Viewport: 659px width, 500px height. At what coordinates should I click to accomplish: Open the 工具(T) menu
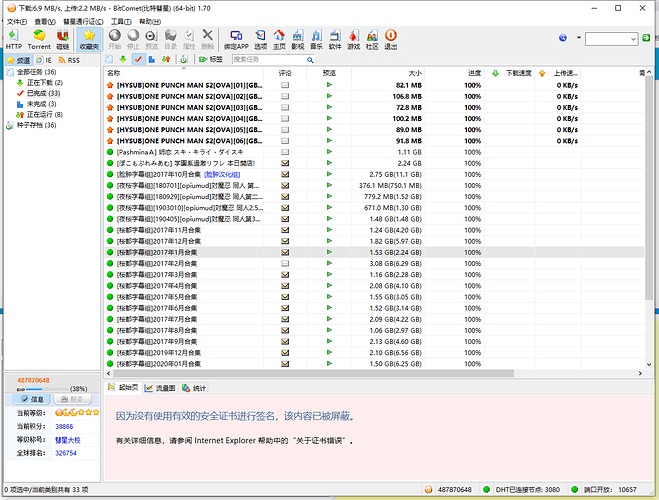click(x=121, y=21)
